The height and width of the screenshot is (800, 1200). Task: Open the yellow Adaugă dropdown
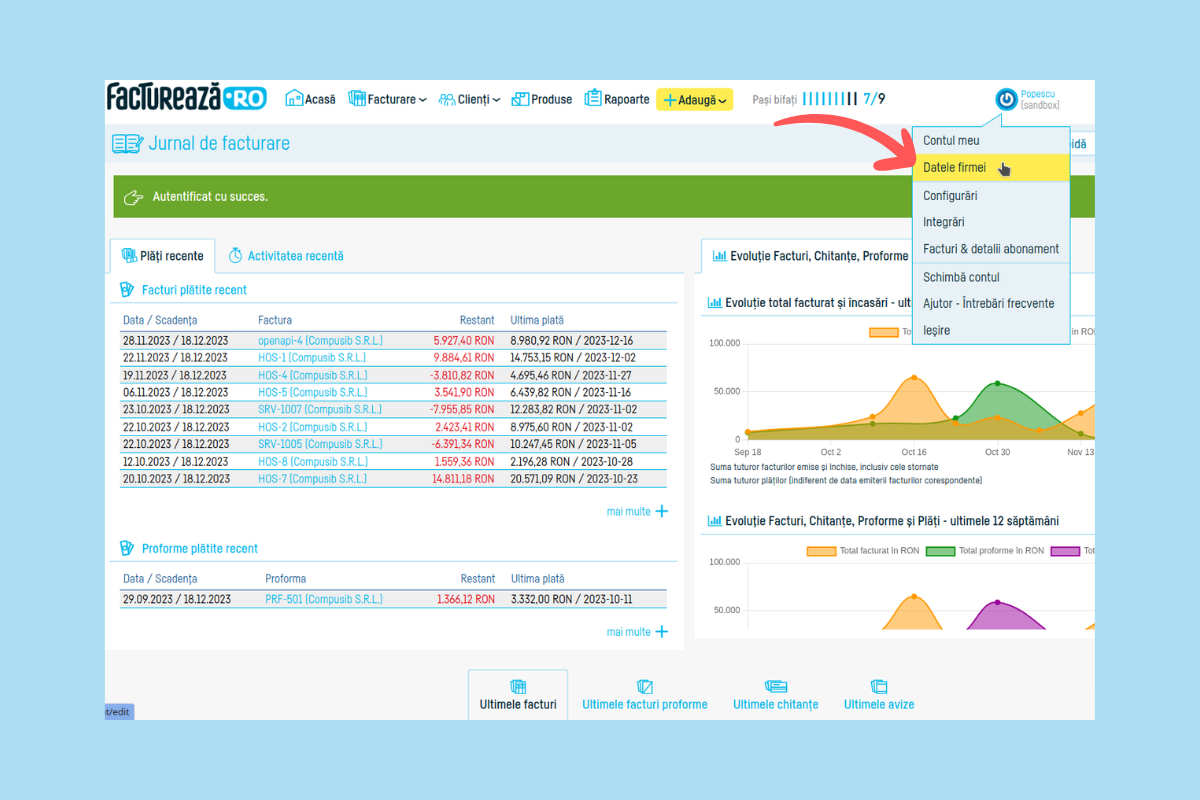(695, 100)
